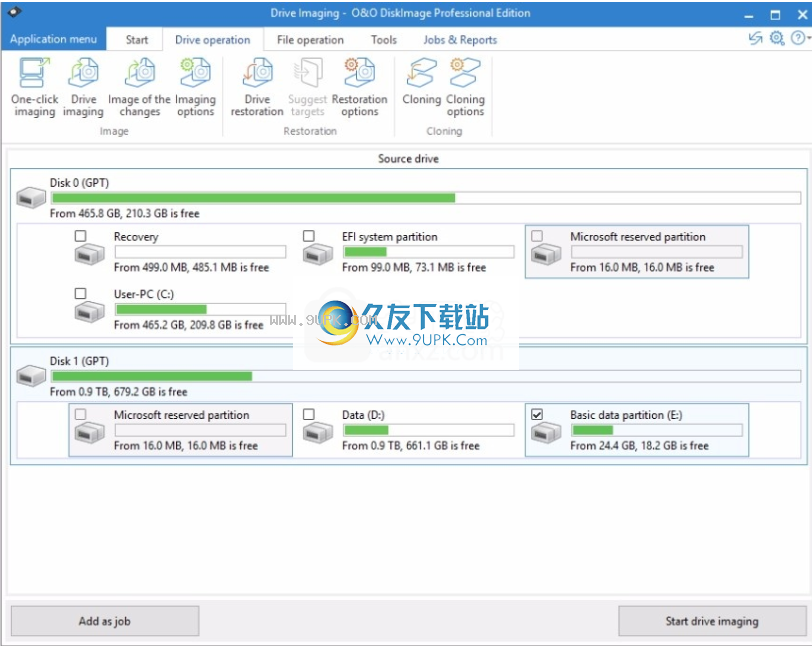Open settings gear icon at top right

point(777,38)
